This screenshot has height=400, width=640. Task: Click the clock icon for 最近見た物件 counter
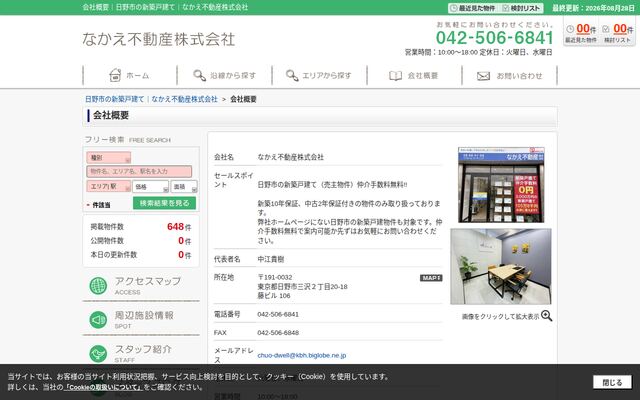(570, 29)
